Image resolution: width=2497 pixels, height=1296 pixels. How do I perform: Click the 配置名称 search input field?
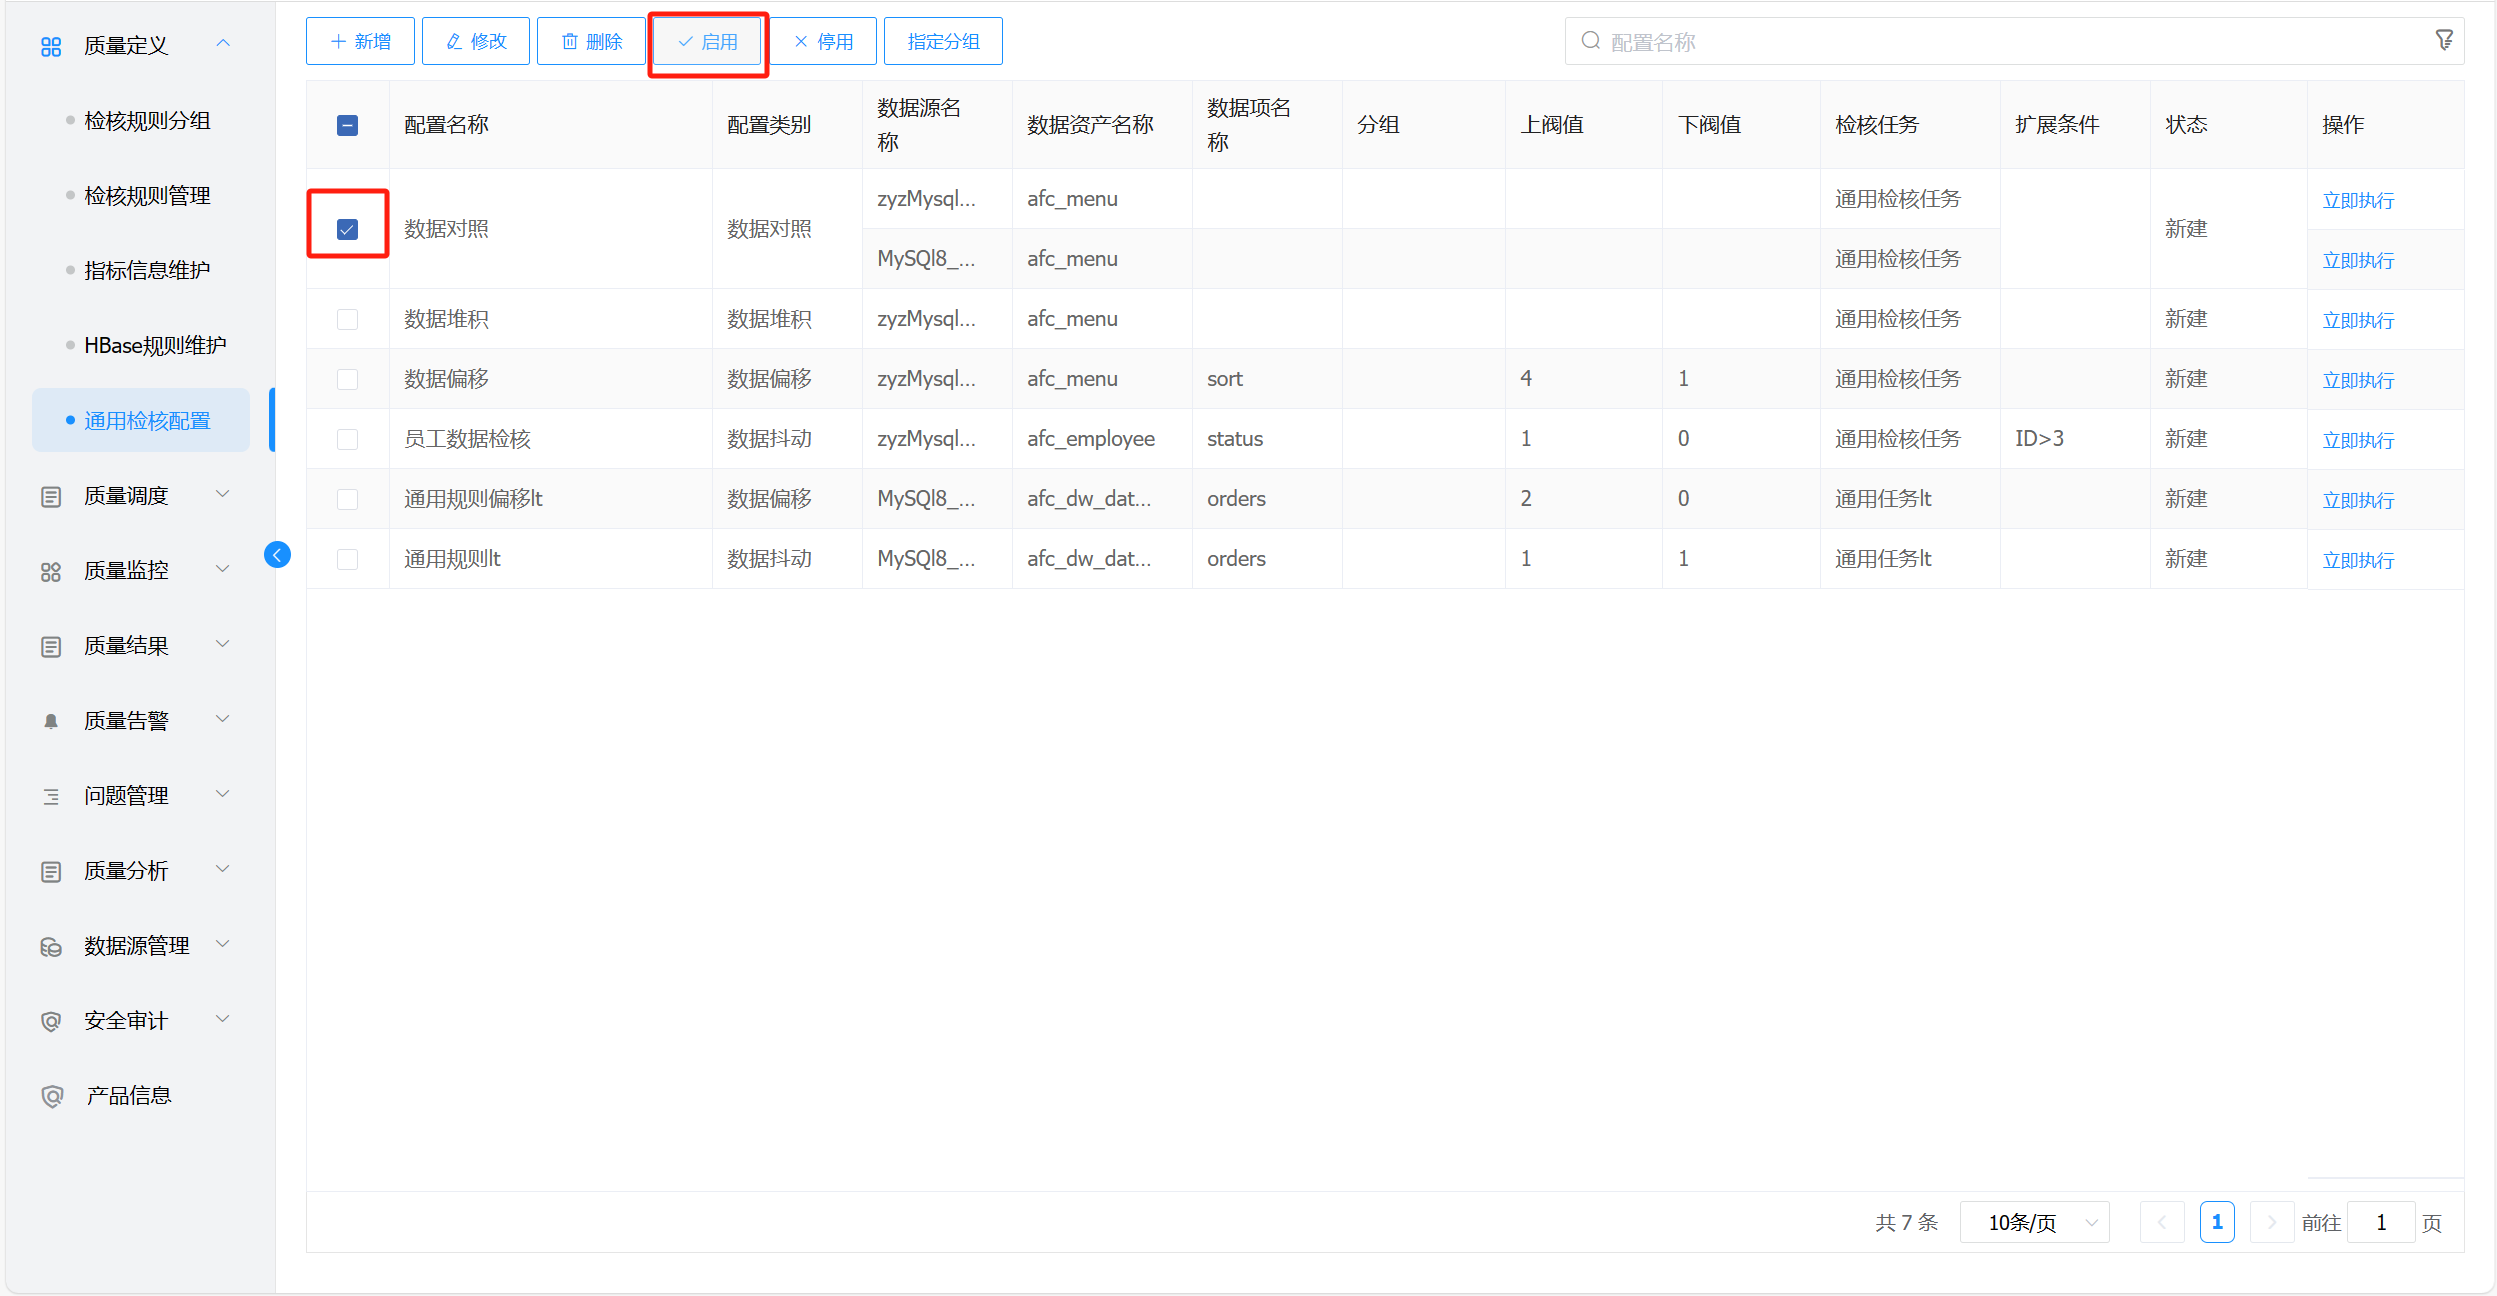point(2000,42)
